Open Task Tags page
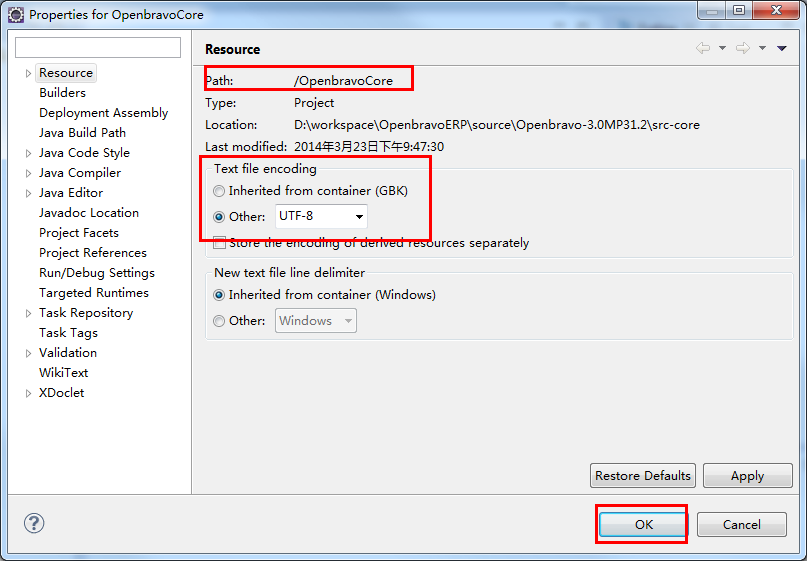Image resolution: width=807 pixels, height=561 pixels. point(68,333)
